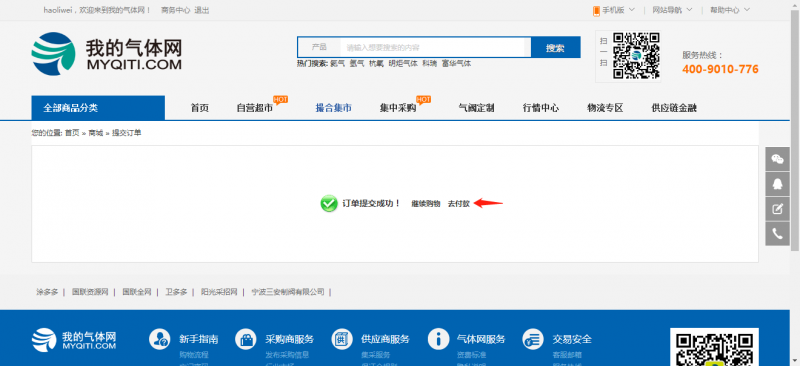The image size is (800, 366).
Task: Click the hotline number 400-9010-776
Action: click(x=720, y=69)
